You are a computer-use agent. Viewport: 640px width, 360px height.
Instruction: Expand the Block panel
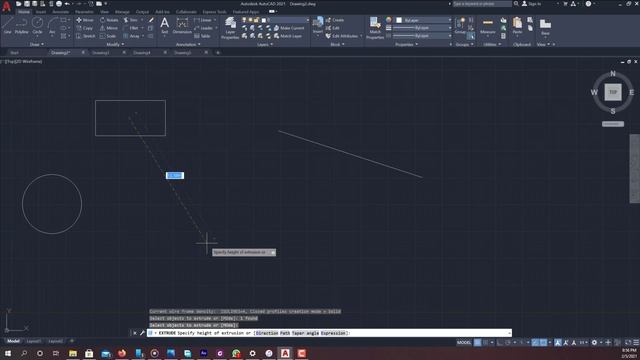(337, 44)
